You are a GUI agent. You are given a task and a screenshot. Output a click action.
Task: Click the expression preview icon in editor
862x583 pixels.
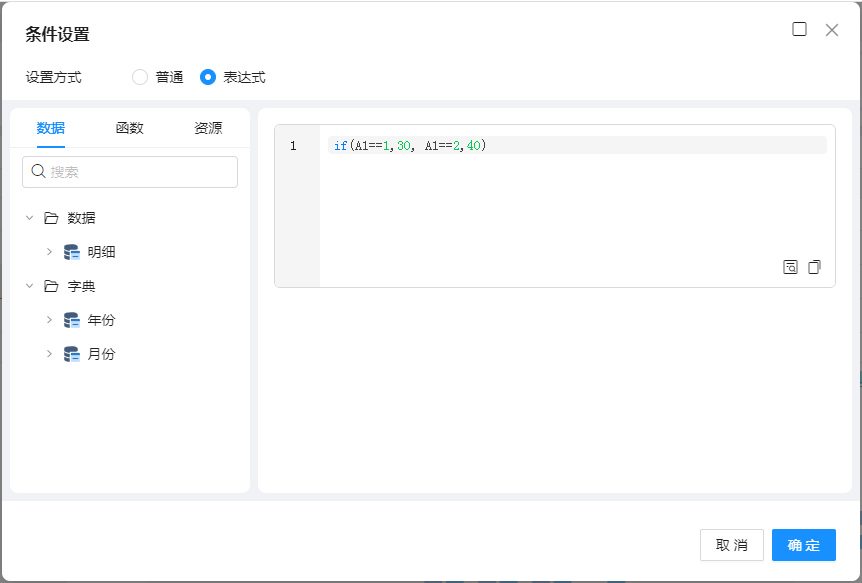(x=790, y=267)
